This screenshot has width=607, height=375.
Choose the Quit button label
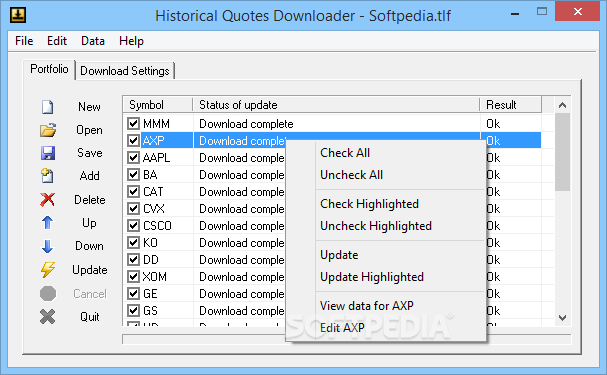point(89,317)
